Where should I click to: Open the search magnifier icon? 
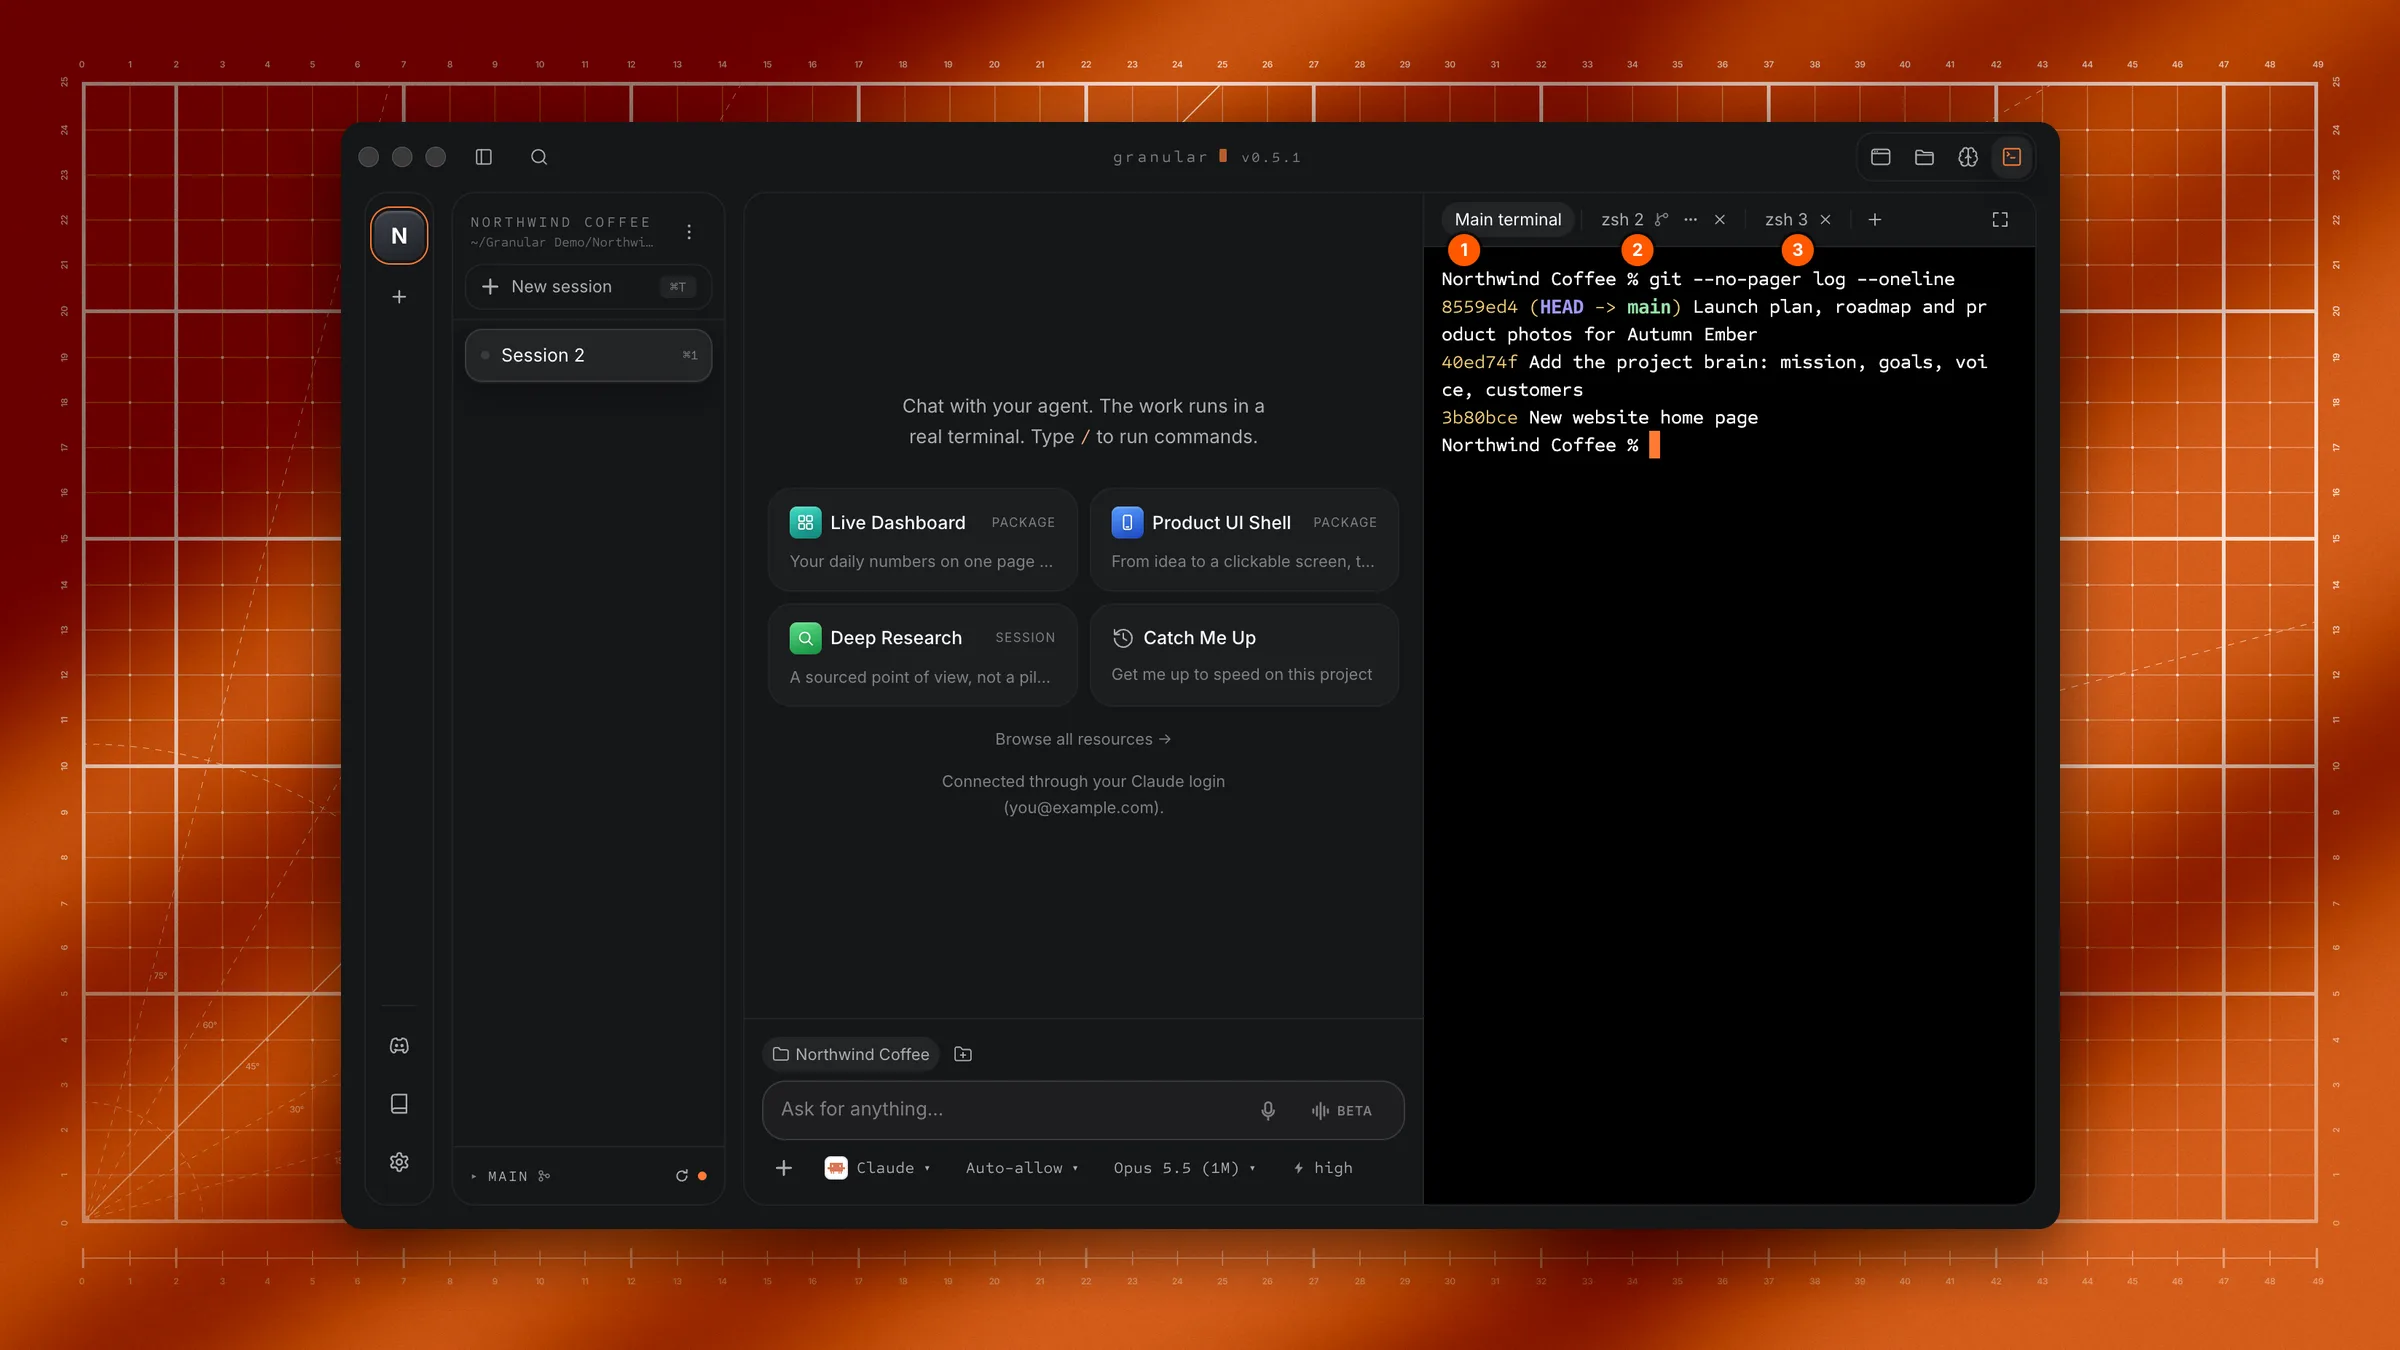(x=539, y=157)
